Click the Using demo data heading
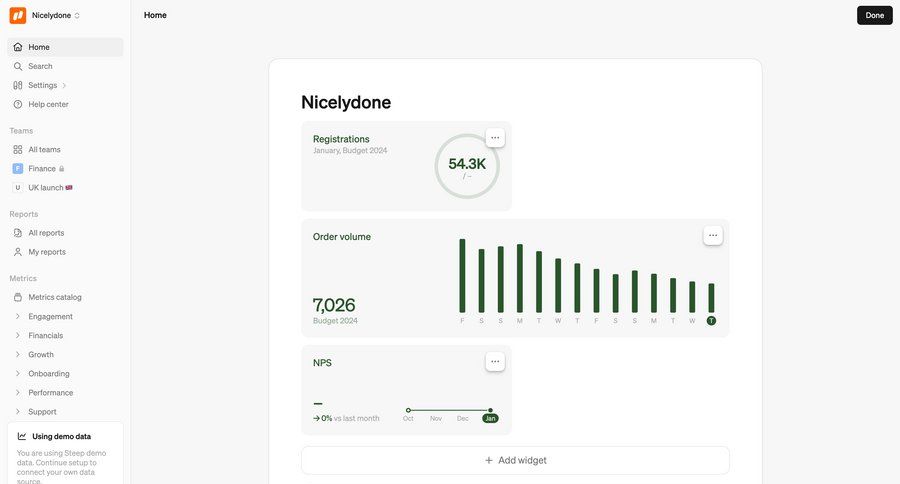The height and width of the screenshot is (484, 900). click(x=61, y=436)
